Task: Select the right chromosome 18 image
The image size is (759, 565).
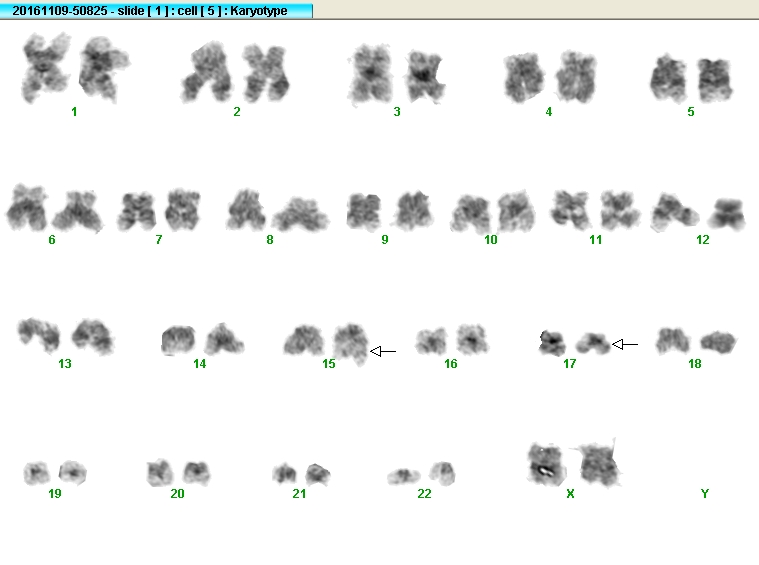Action: click(x=718, y=342)
